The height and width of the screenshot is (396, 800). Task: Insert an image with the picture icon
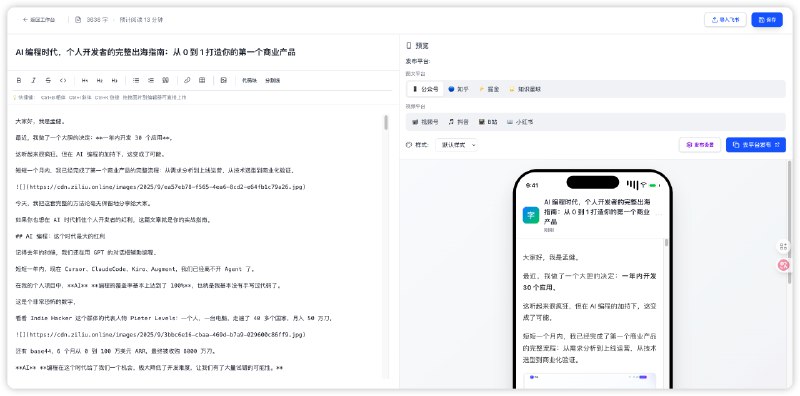tap(223, 81)
